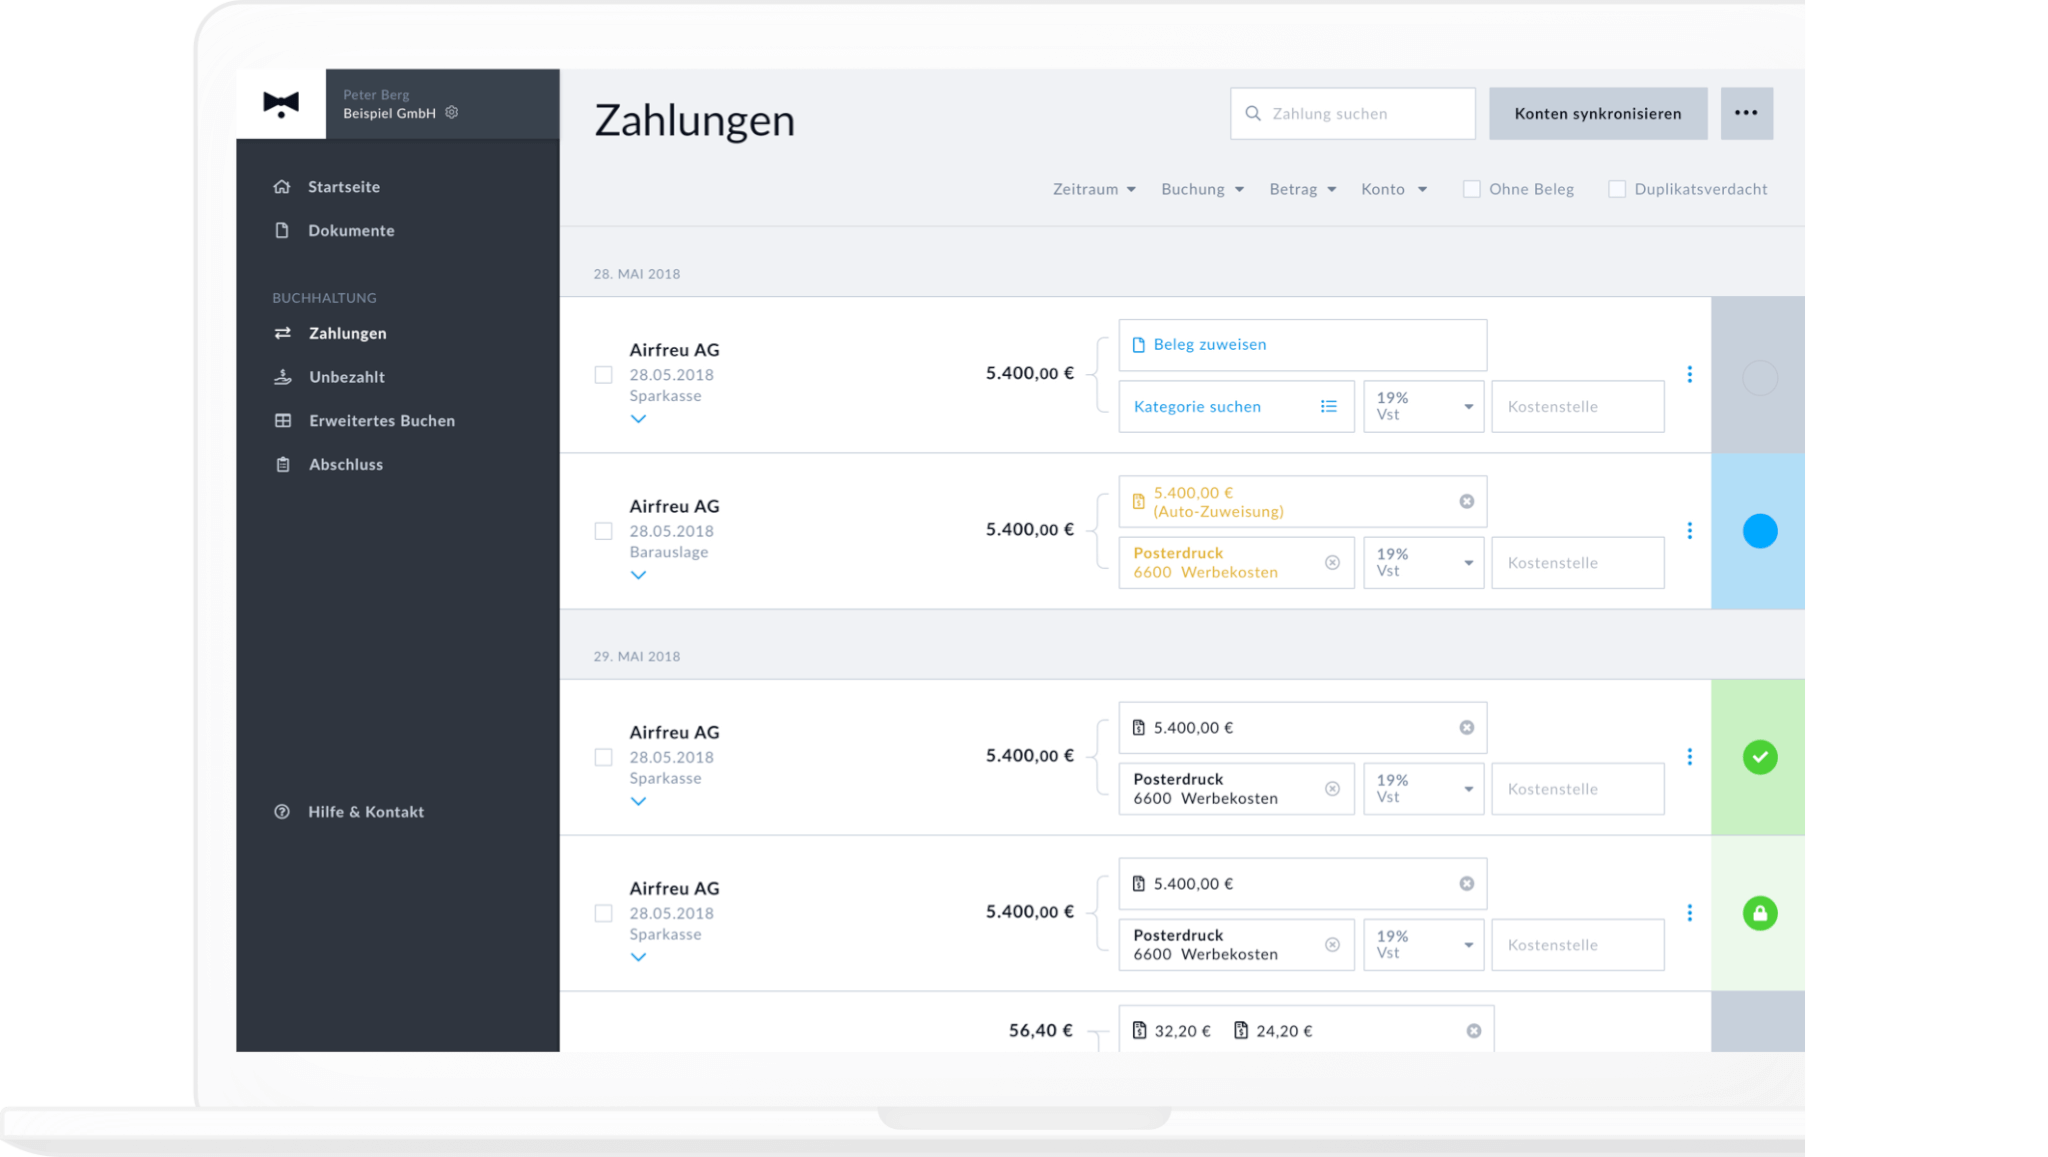Image resolution: width=2048 pixels, height=1157 pixels.
Task: Click the 56,40 € payment amount
Action: (1040, 1030)
